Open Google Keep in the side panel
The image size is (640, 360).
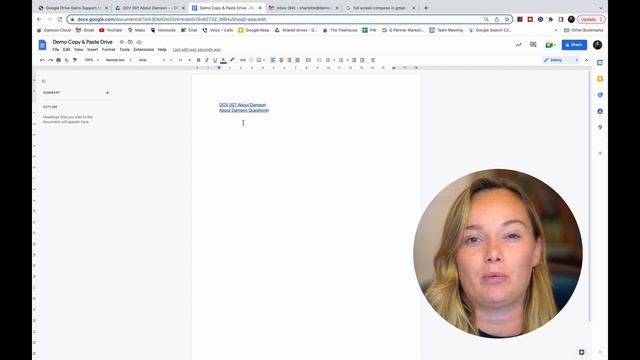coord(600,79)
